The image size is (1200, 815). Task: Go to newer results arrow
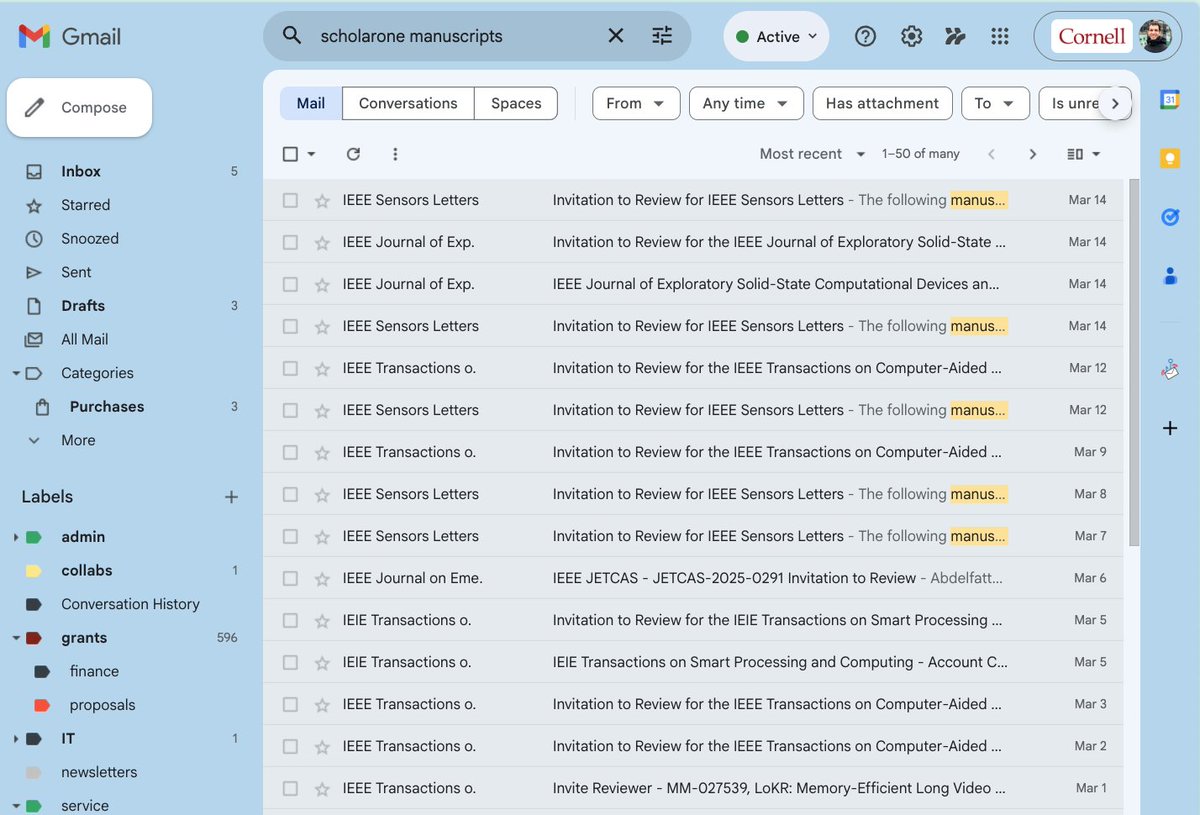click(x=991, y=154)
